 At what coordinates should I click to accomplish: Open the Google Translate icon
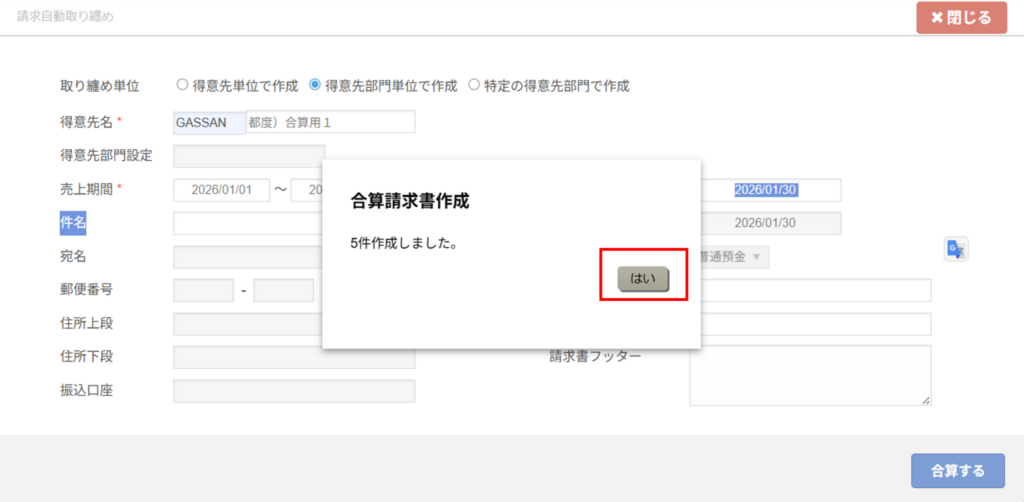(x=955, y=250)
